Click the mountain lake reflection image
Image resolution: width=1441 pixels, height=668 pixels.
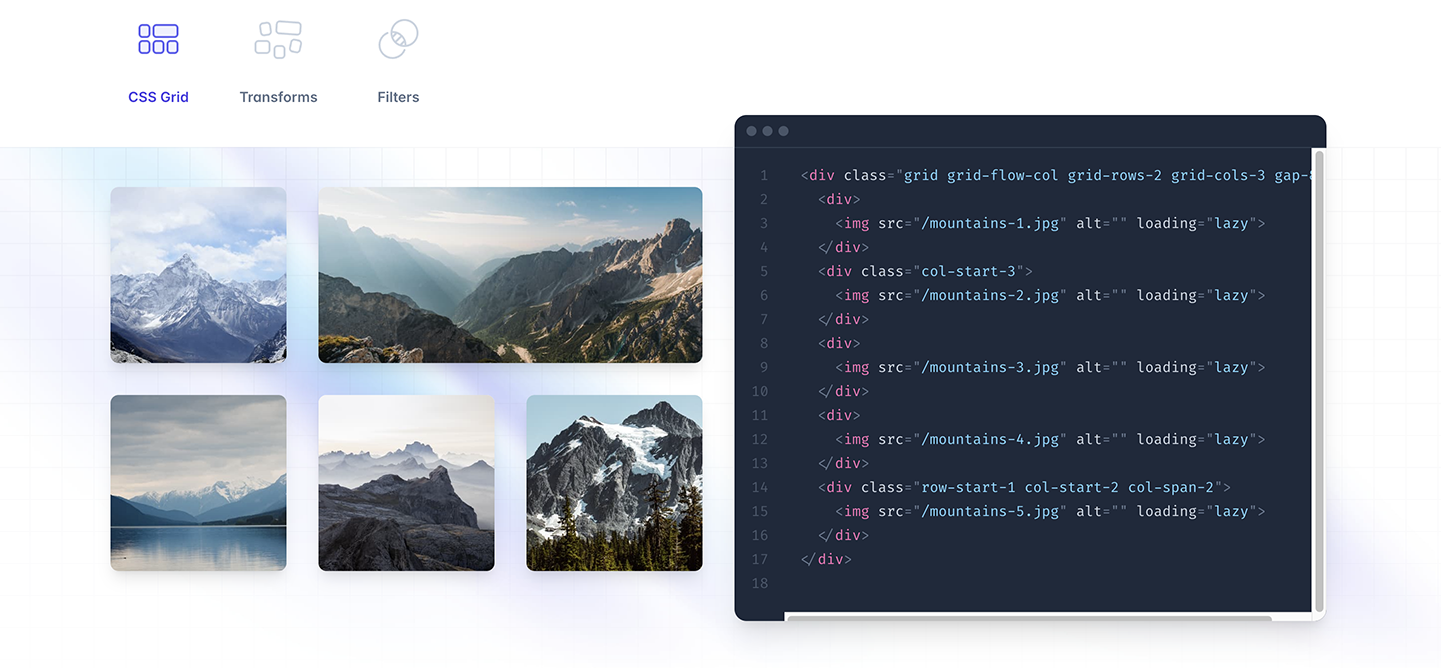tap(198, 483)
